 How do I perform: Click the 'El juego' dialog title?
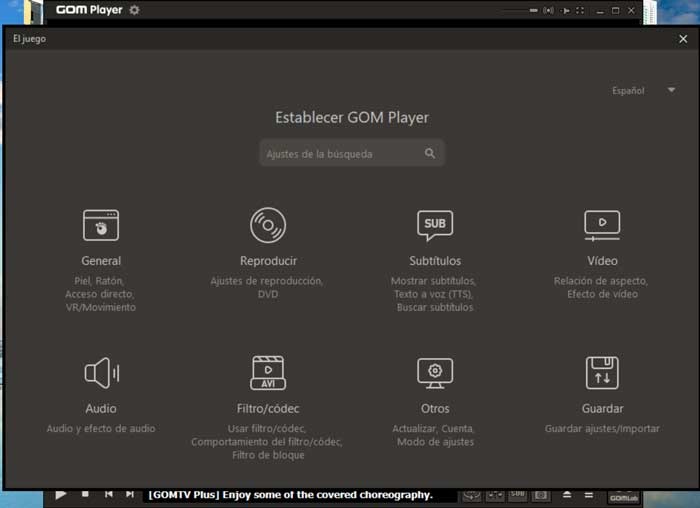pos(29,39)
